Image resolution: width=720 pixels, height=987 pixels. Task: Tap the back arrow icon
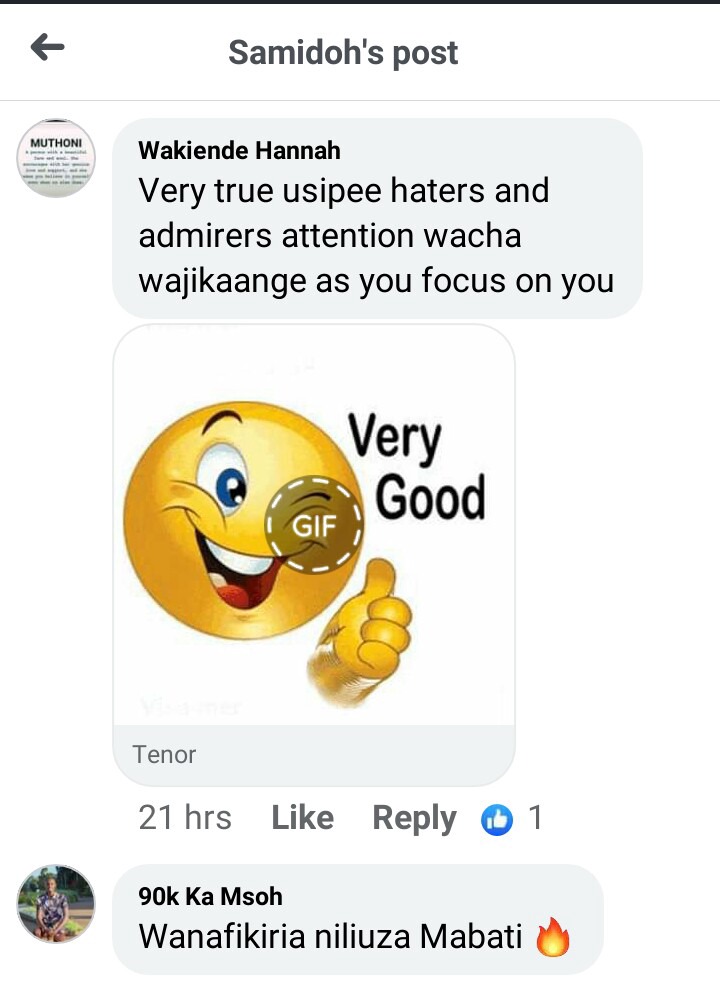[48, 47]
